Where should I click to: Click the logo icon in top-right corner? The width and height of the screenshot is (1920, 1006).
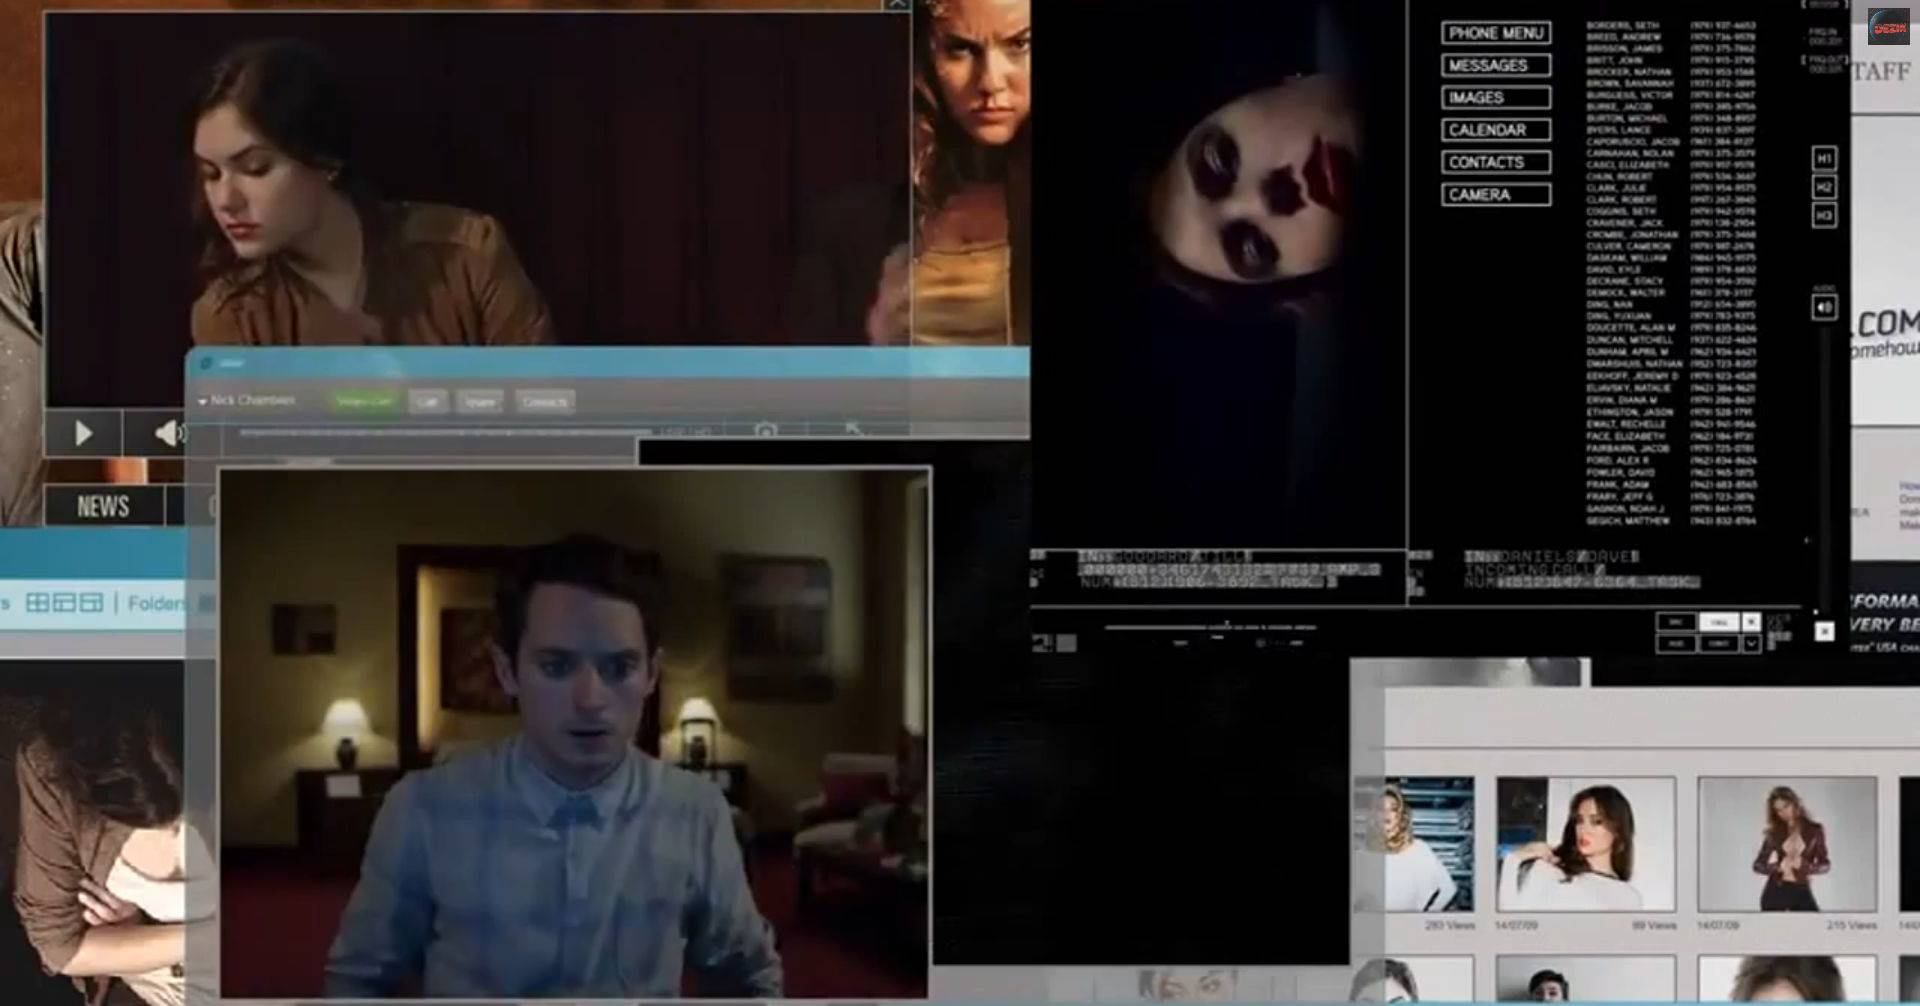pos(1889,28)
